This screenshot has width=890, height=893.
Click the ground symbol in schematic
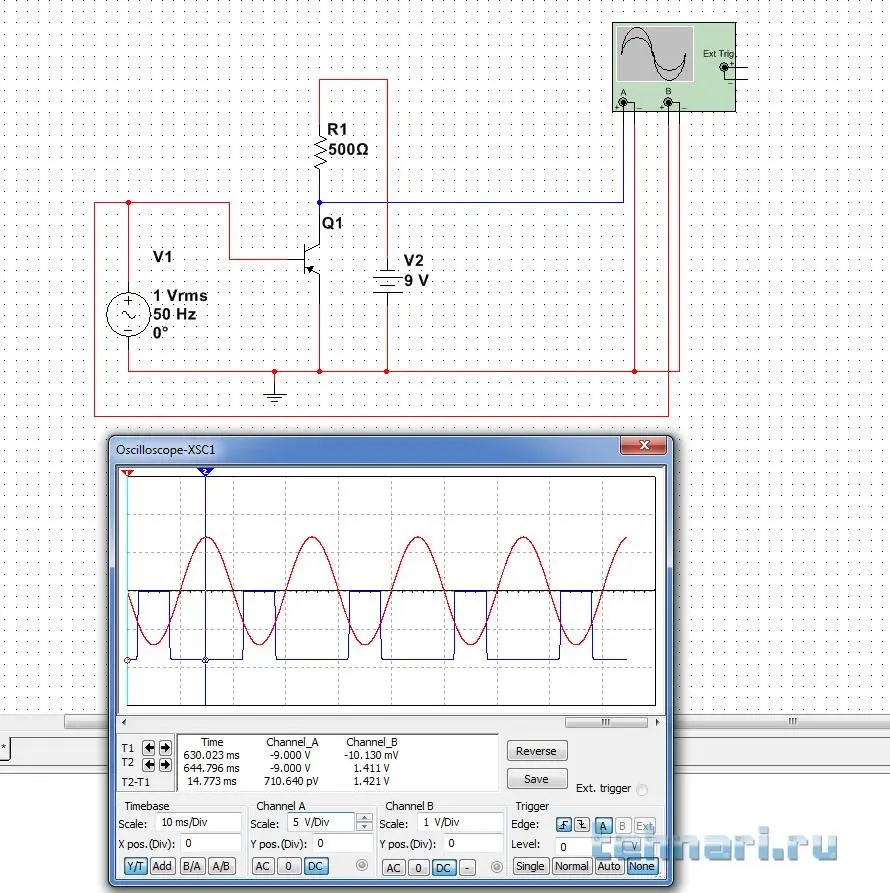click(274, 395)
